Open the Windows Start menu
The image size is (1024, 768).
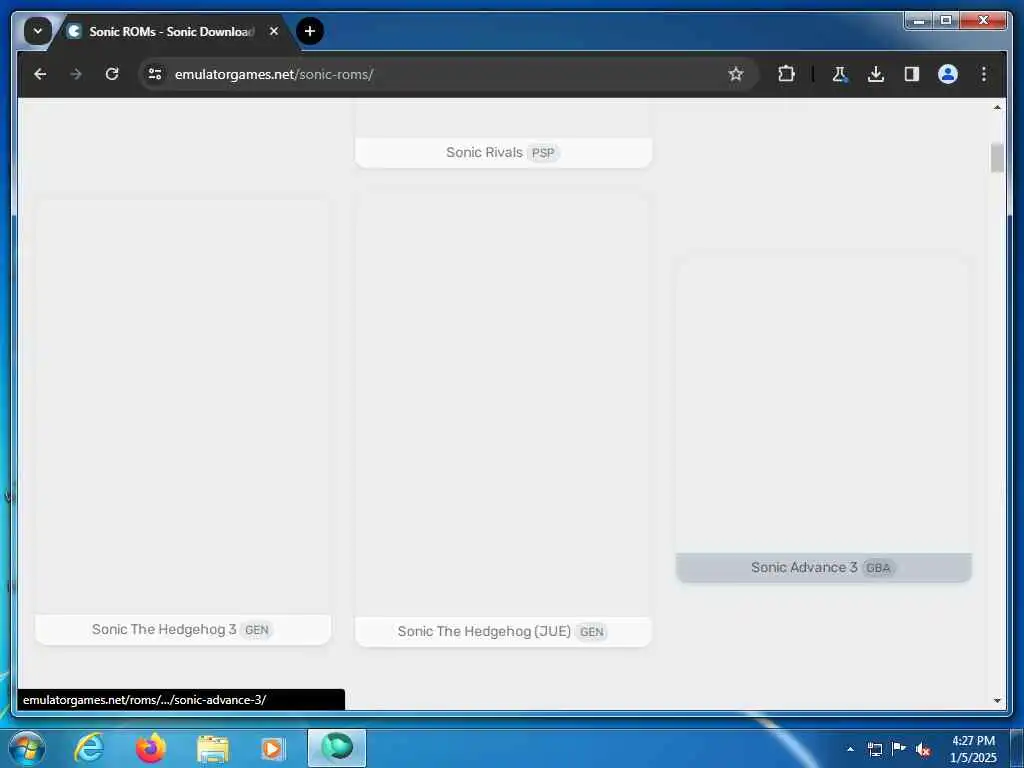coord(27,748)
